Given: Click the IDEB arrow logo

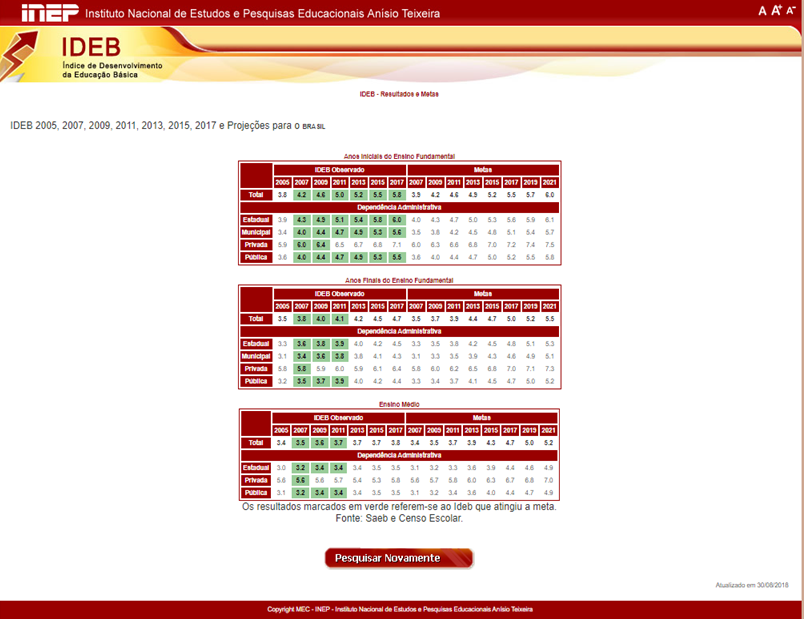Looking at the screenshot, I should 19,55.
